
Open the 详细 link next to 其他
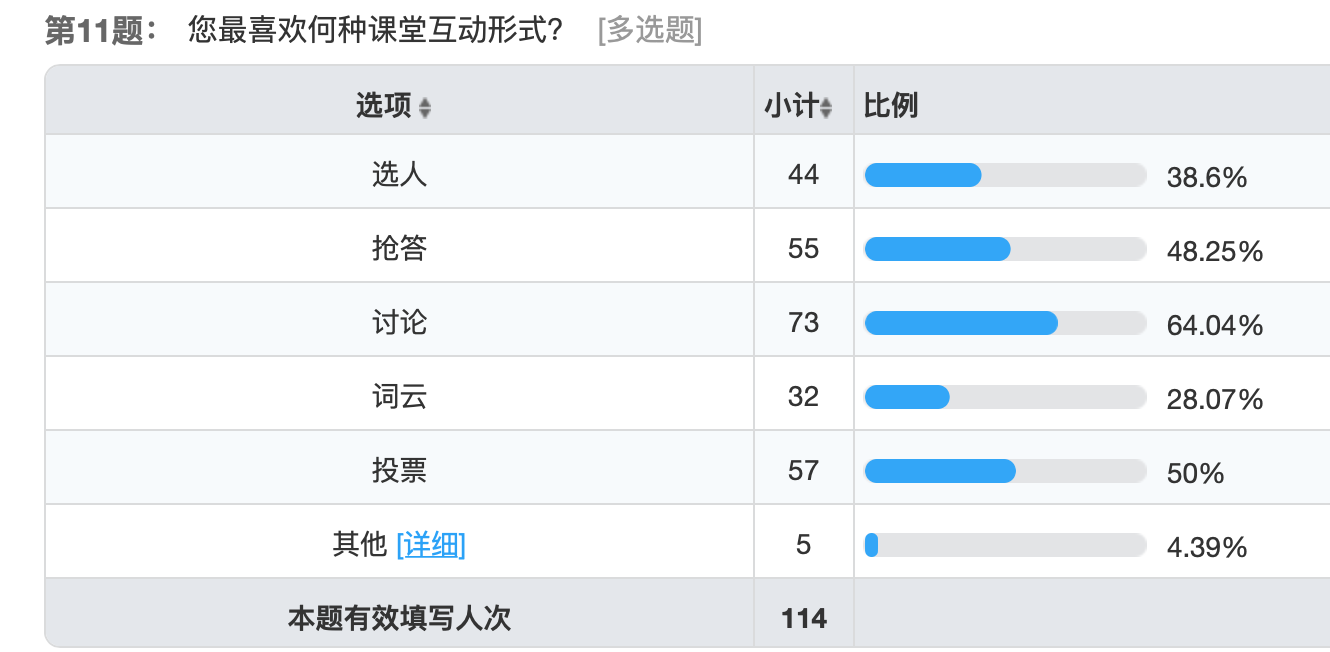pyautogui.click(x=431, y=545)
